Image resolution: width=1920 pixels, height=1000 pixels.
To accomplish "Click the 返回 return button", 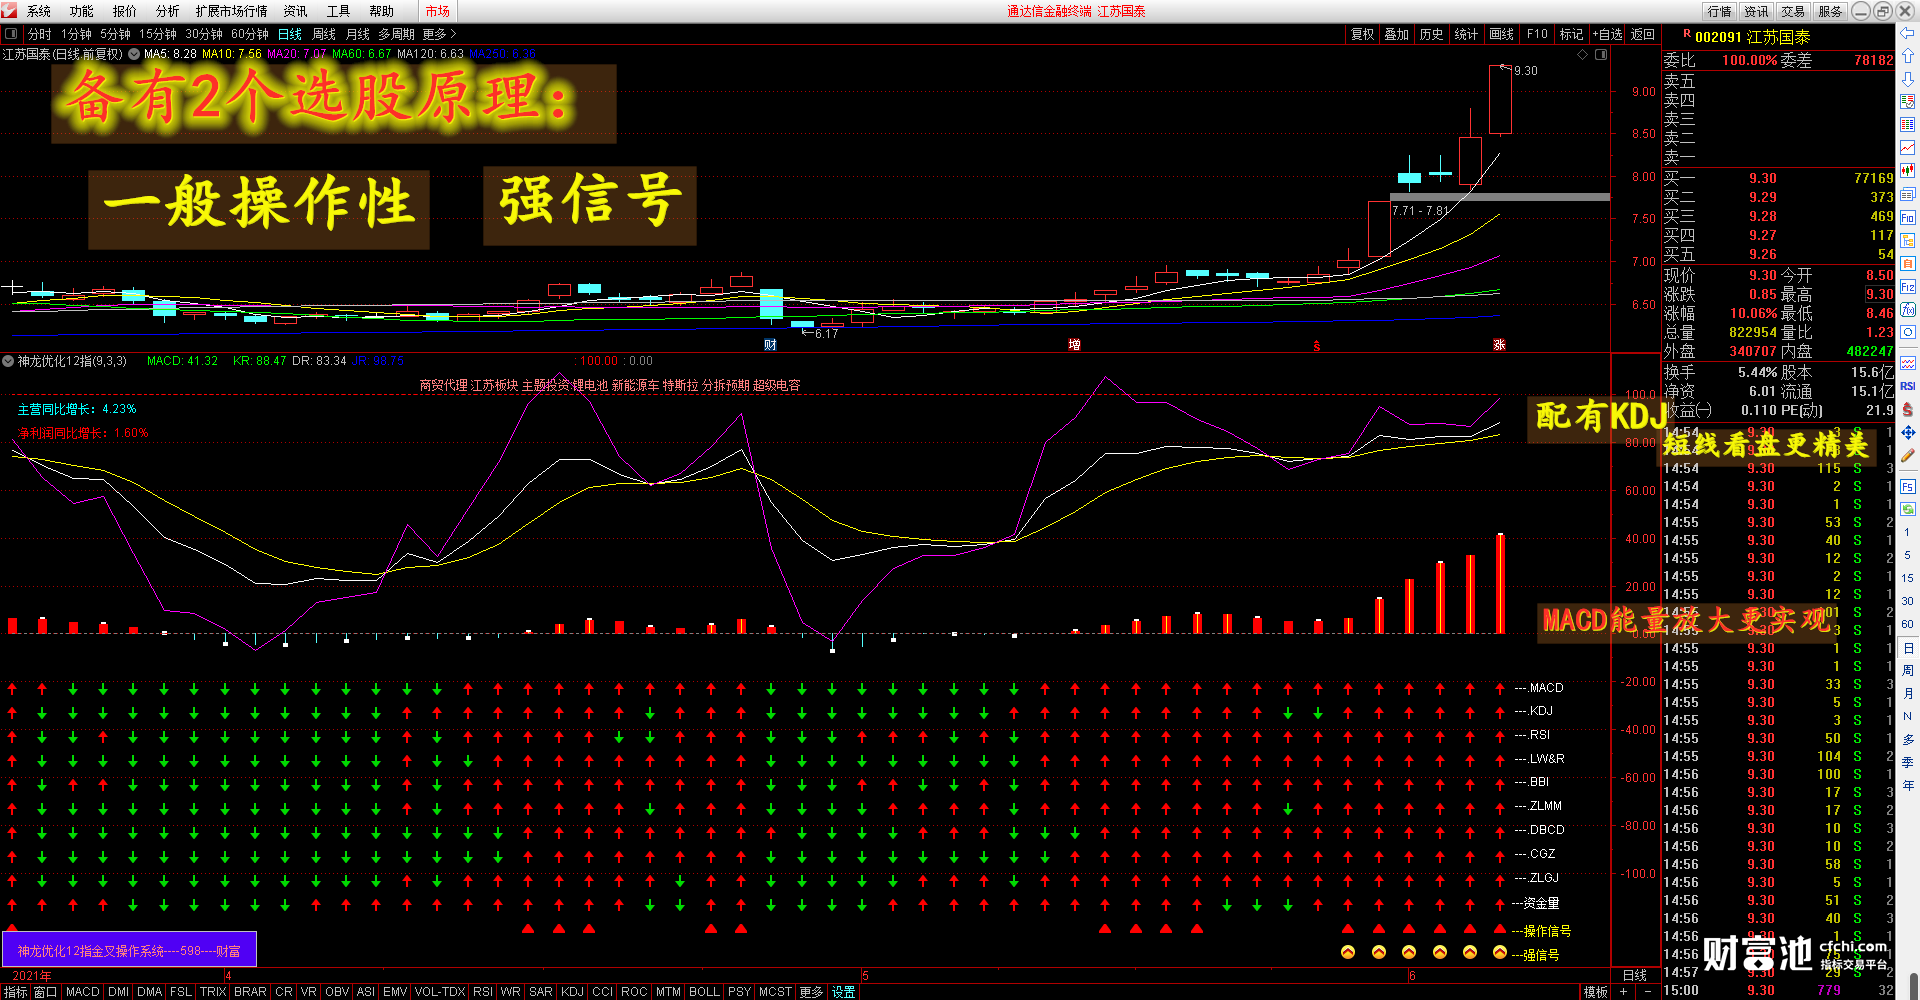I will 1643,34.
